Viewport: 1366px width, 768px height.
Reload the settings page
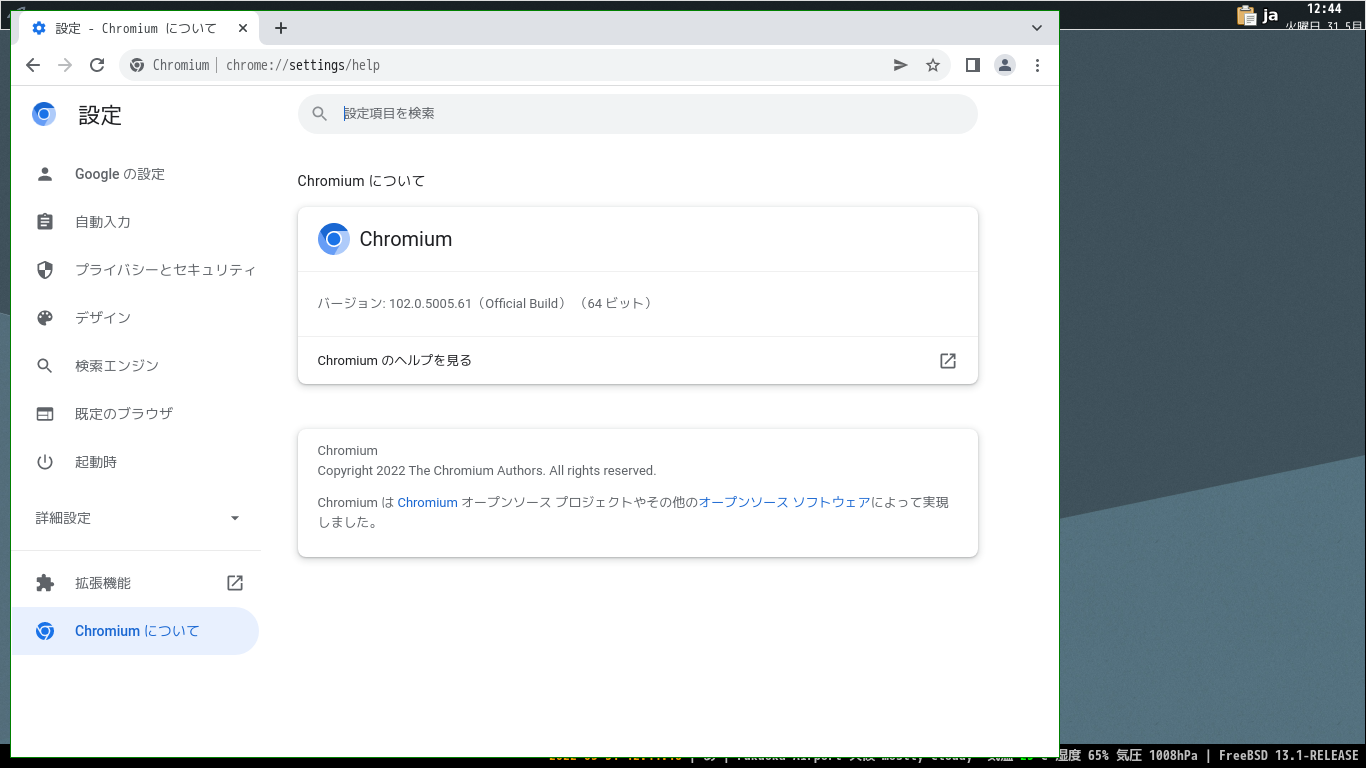[x=97, y=65]
